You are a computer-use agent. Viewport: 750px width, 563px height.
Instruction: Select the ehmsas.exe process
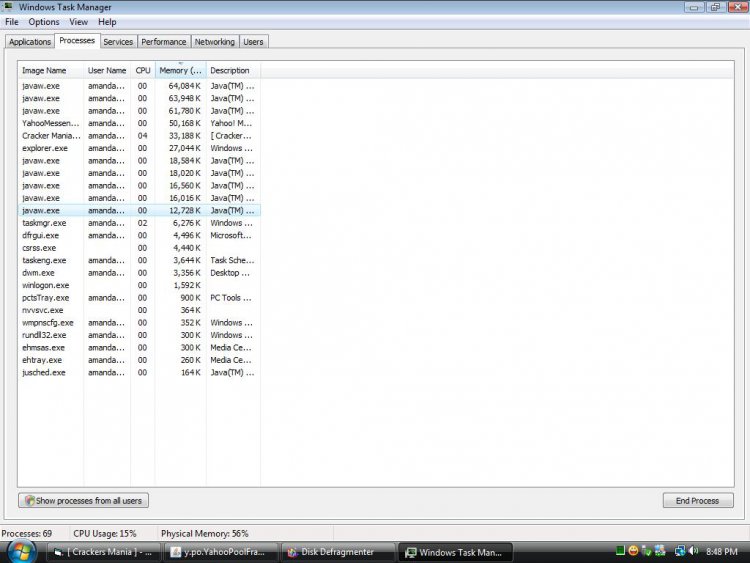click(139, 347)
